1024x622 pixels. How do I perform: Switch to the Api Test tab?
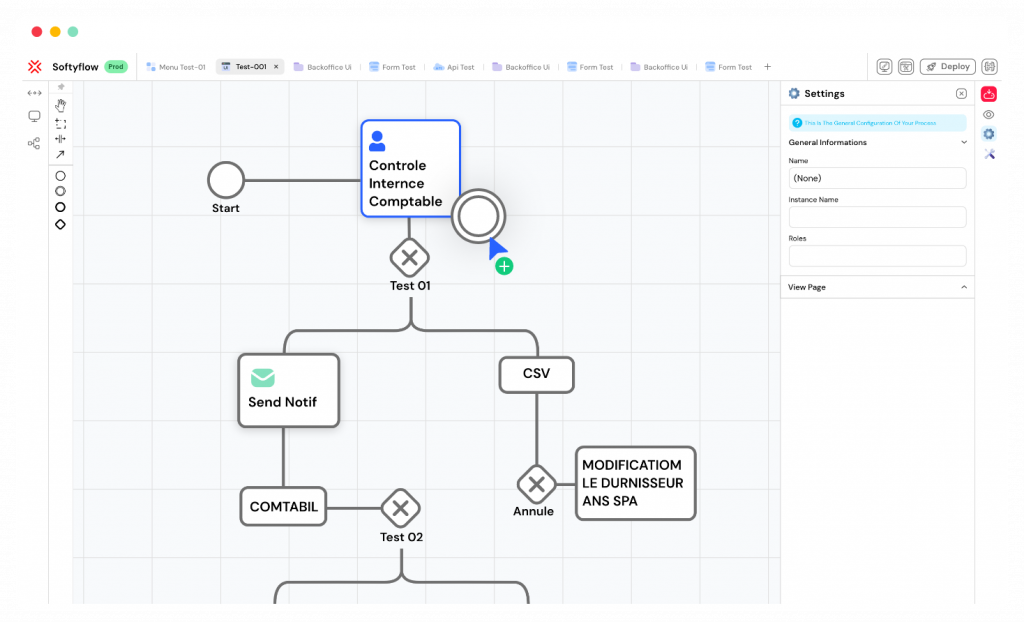tap(454, 67)
